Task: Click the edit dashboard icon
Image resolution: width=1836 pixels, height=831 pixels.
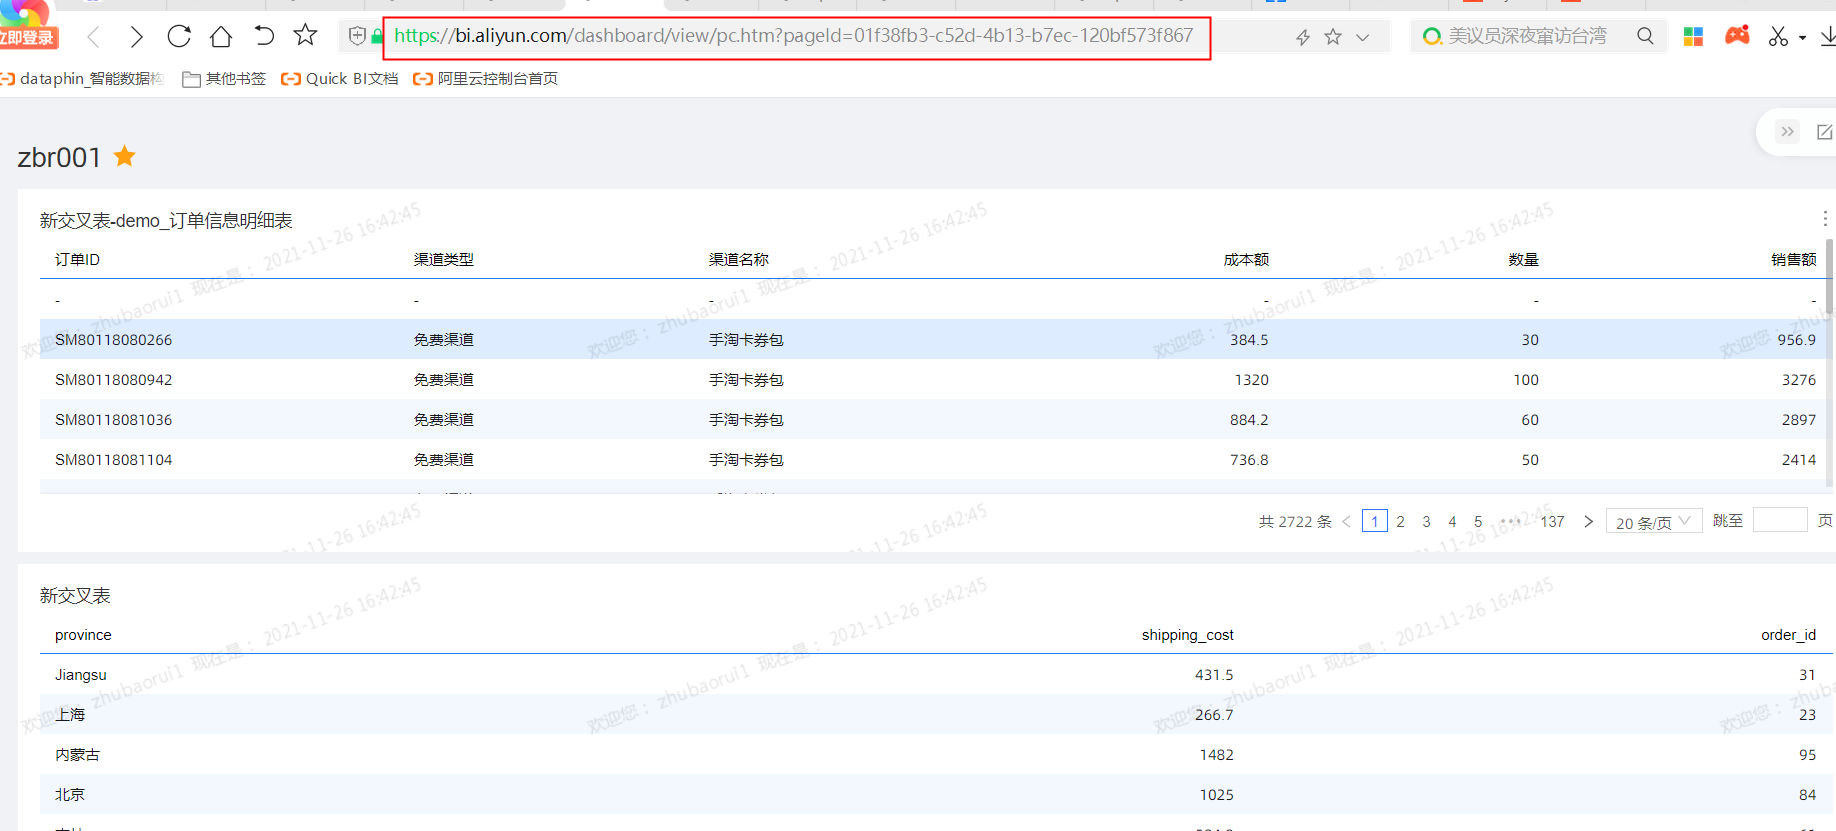Action: 1824,132
